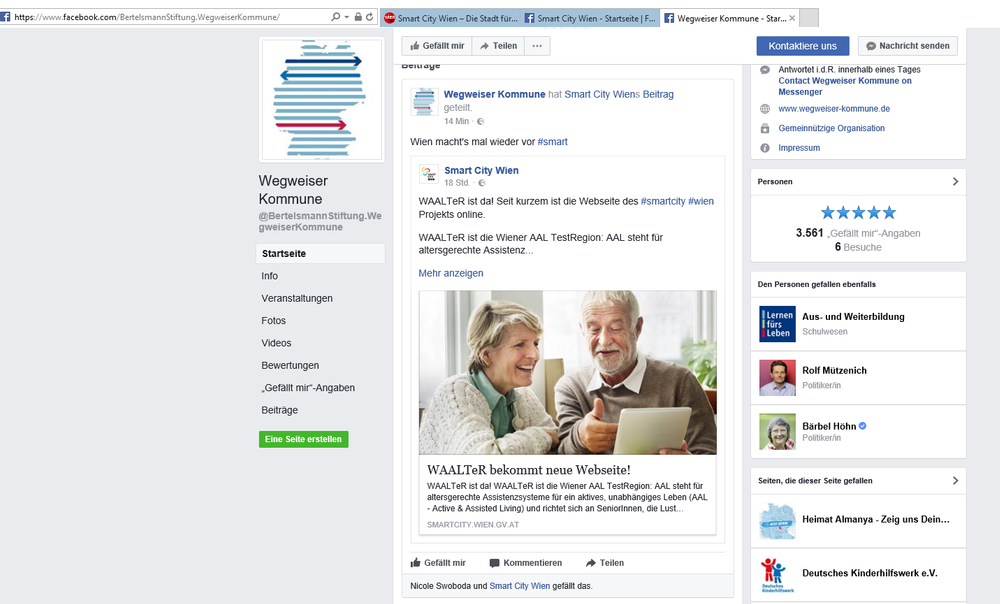The height and width of the screenshot is (604, 1000).
Task: Click the info icon beside Impressum
Action: (x=765, y=148)
